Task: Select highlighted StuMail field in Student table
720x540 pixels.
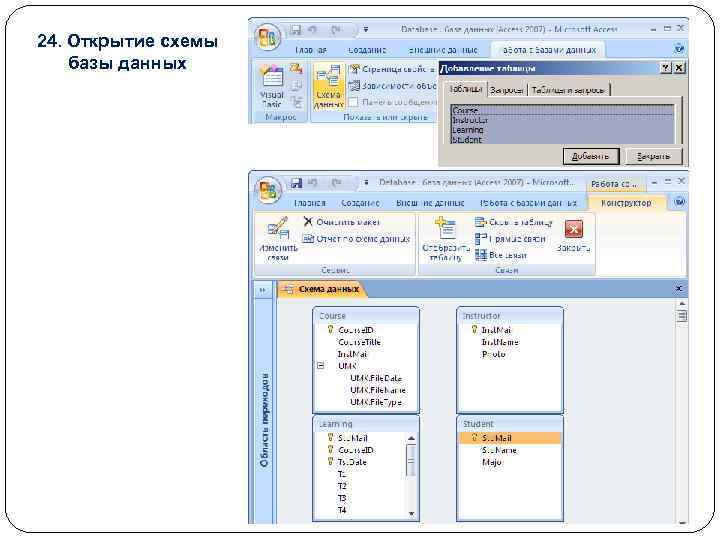Action: pyautogui.click(x=510, y=439)
